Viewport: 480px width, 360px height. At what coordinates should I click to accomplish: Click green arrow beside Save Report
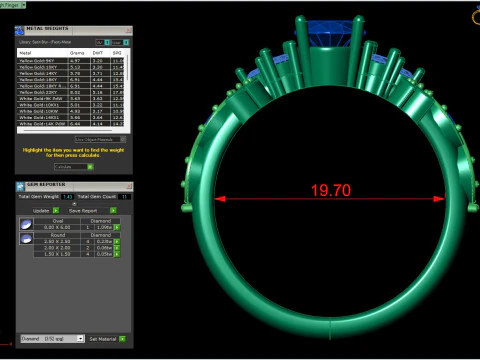pos(113,210)
